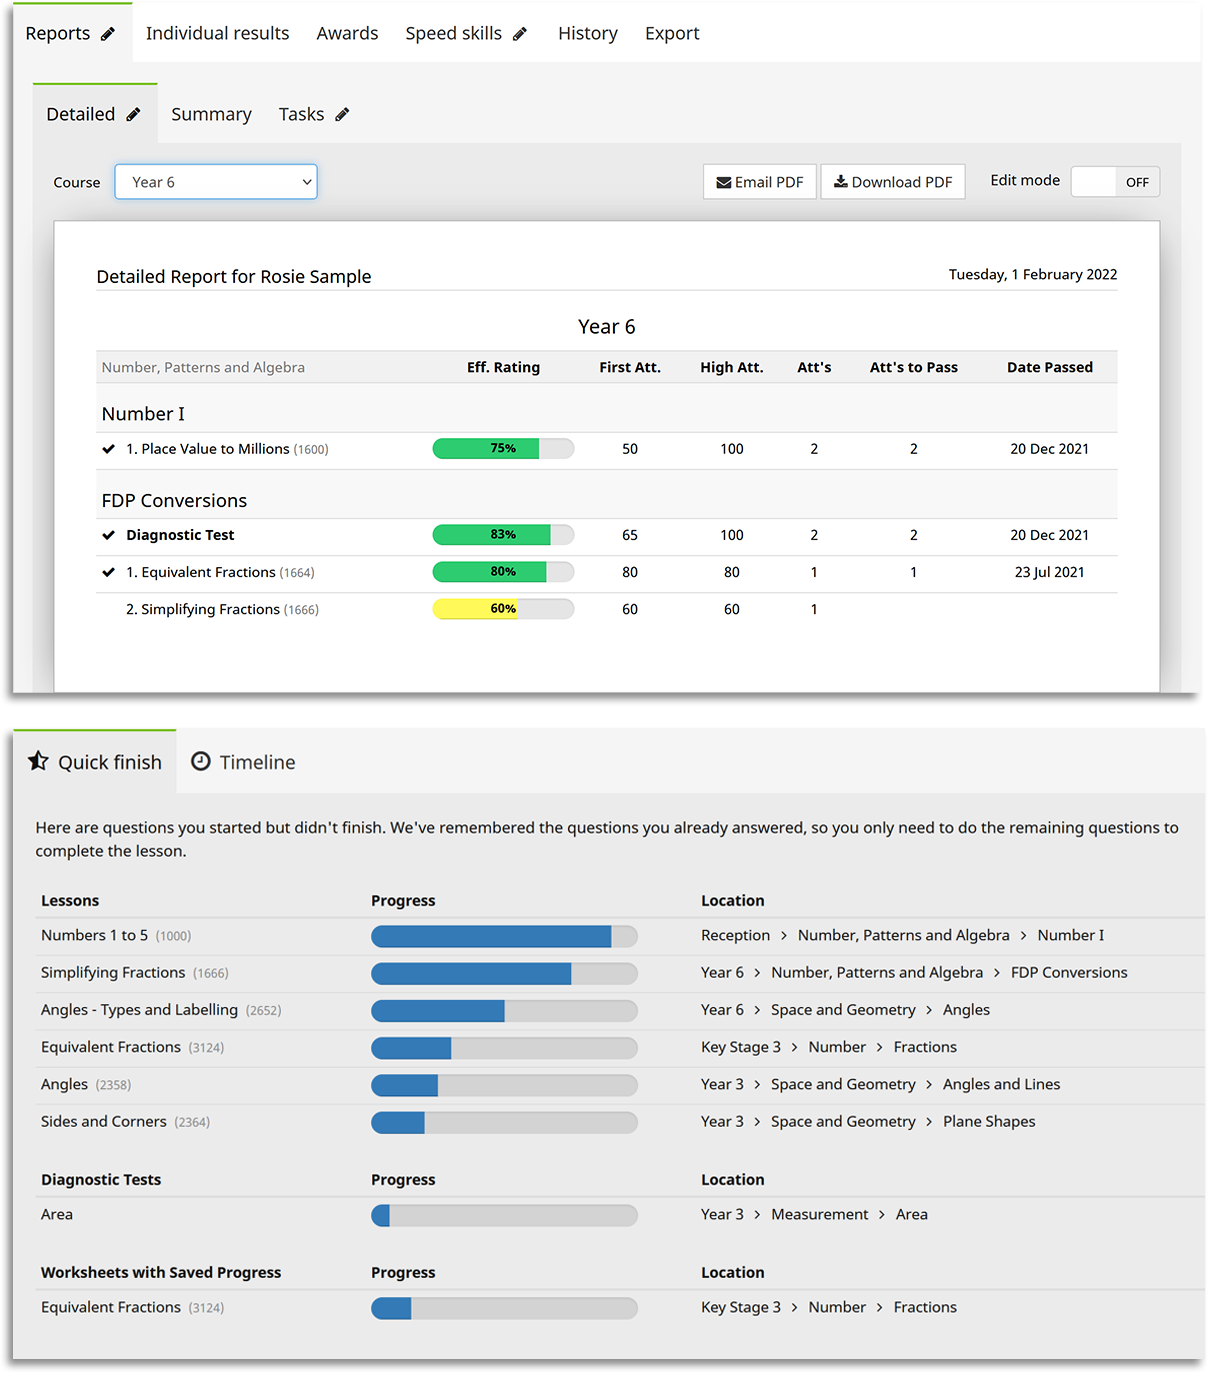Click the pencil icon beside Reports tab

coord(108,34)
